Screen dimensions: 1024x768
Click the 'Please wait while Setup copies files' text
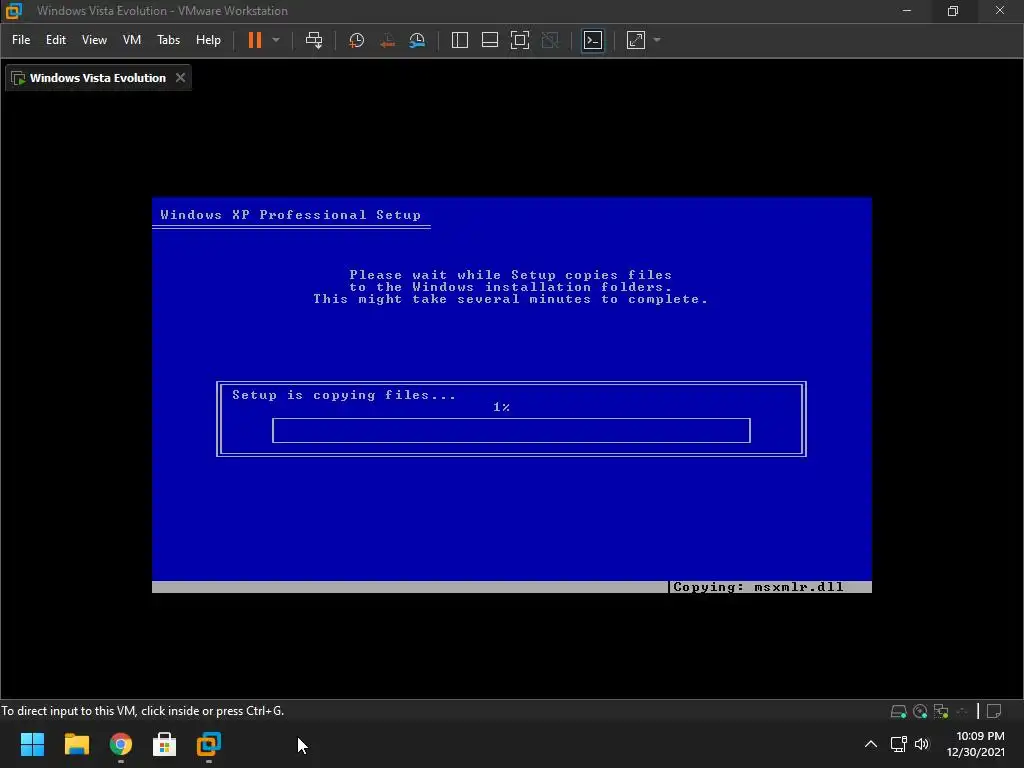pyautogui.click(x=511, y=275)
